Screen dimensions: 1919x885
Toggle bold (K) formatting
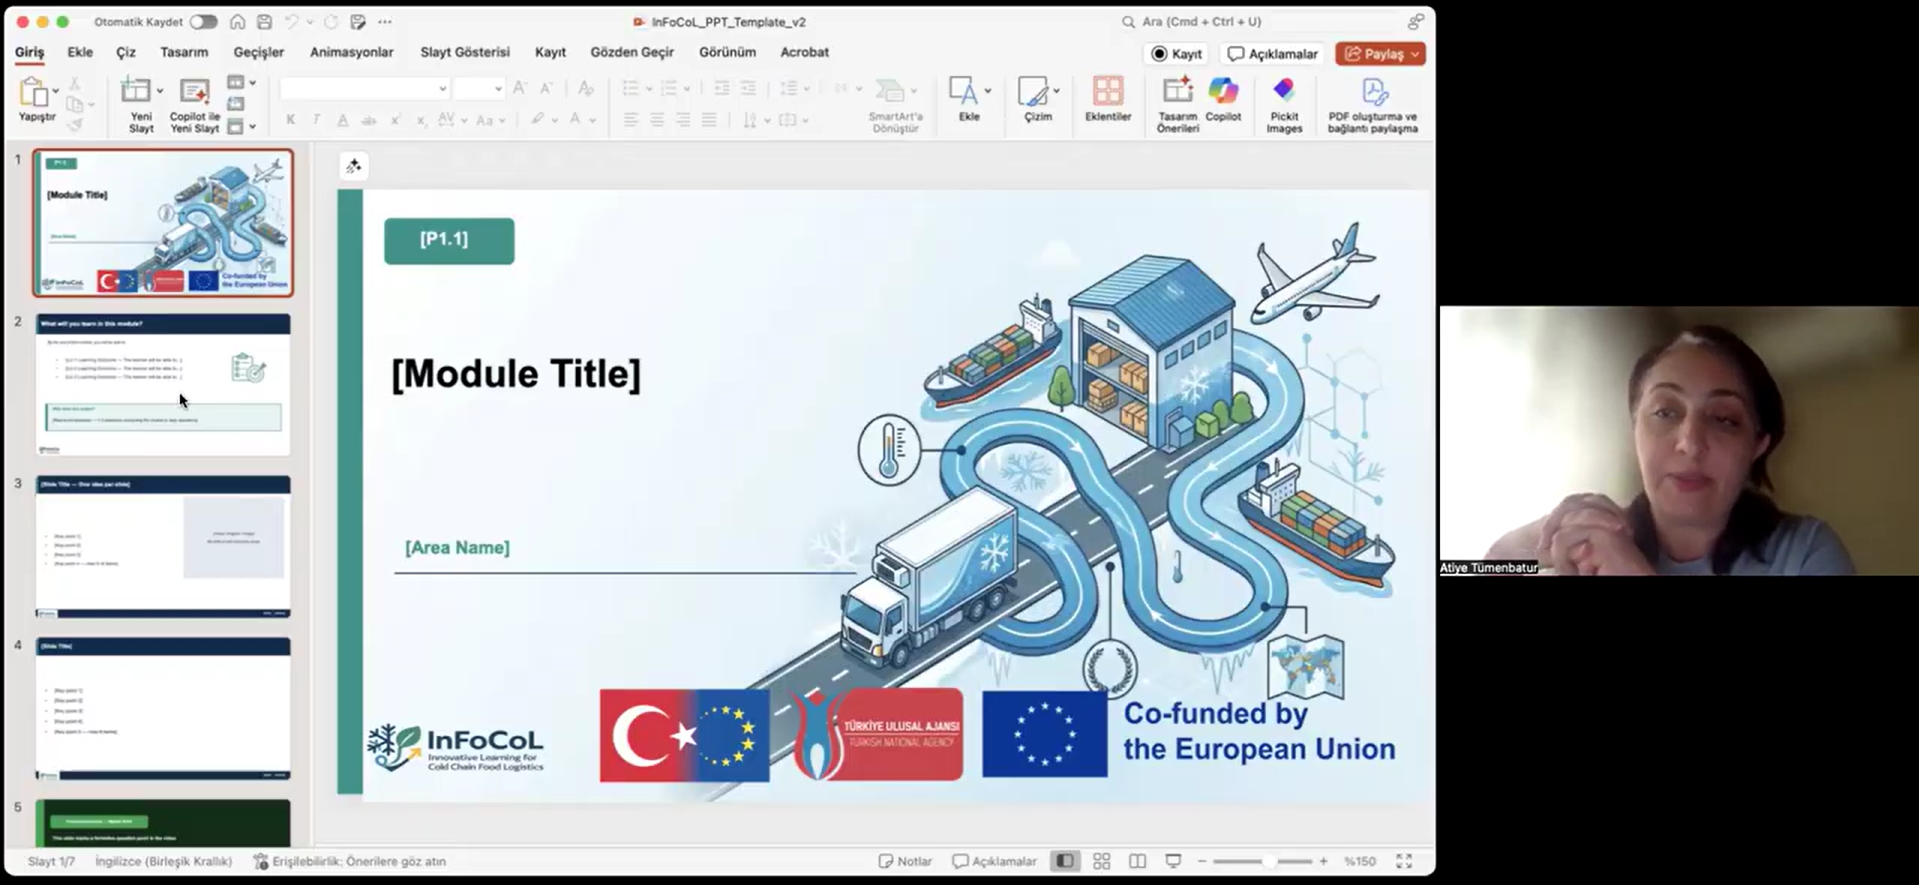(x=290, y=120)
